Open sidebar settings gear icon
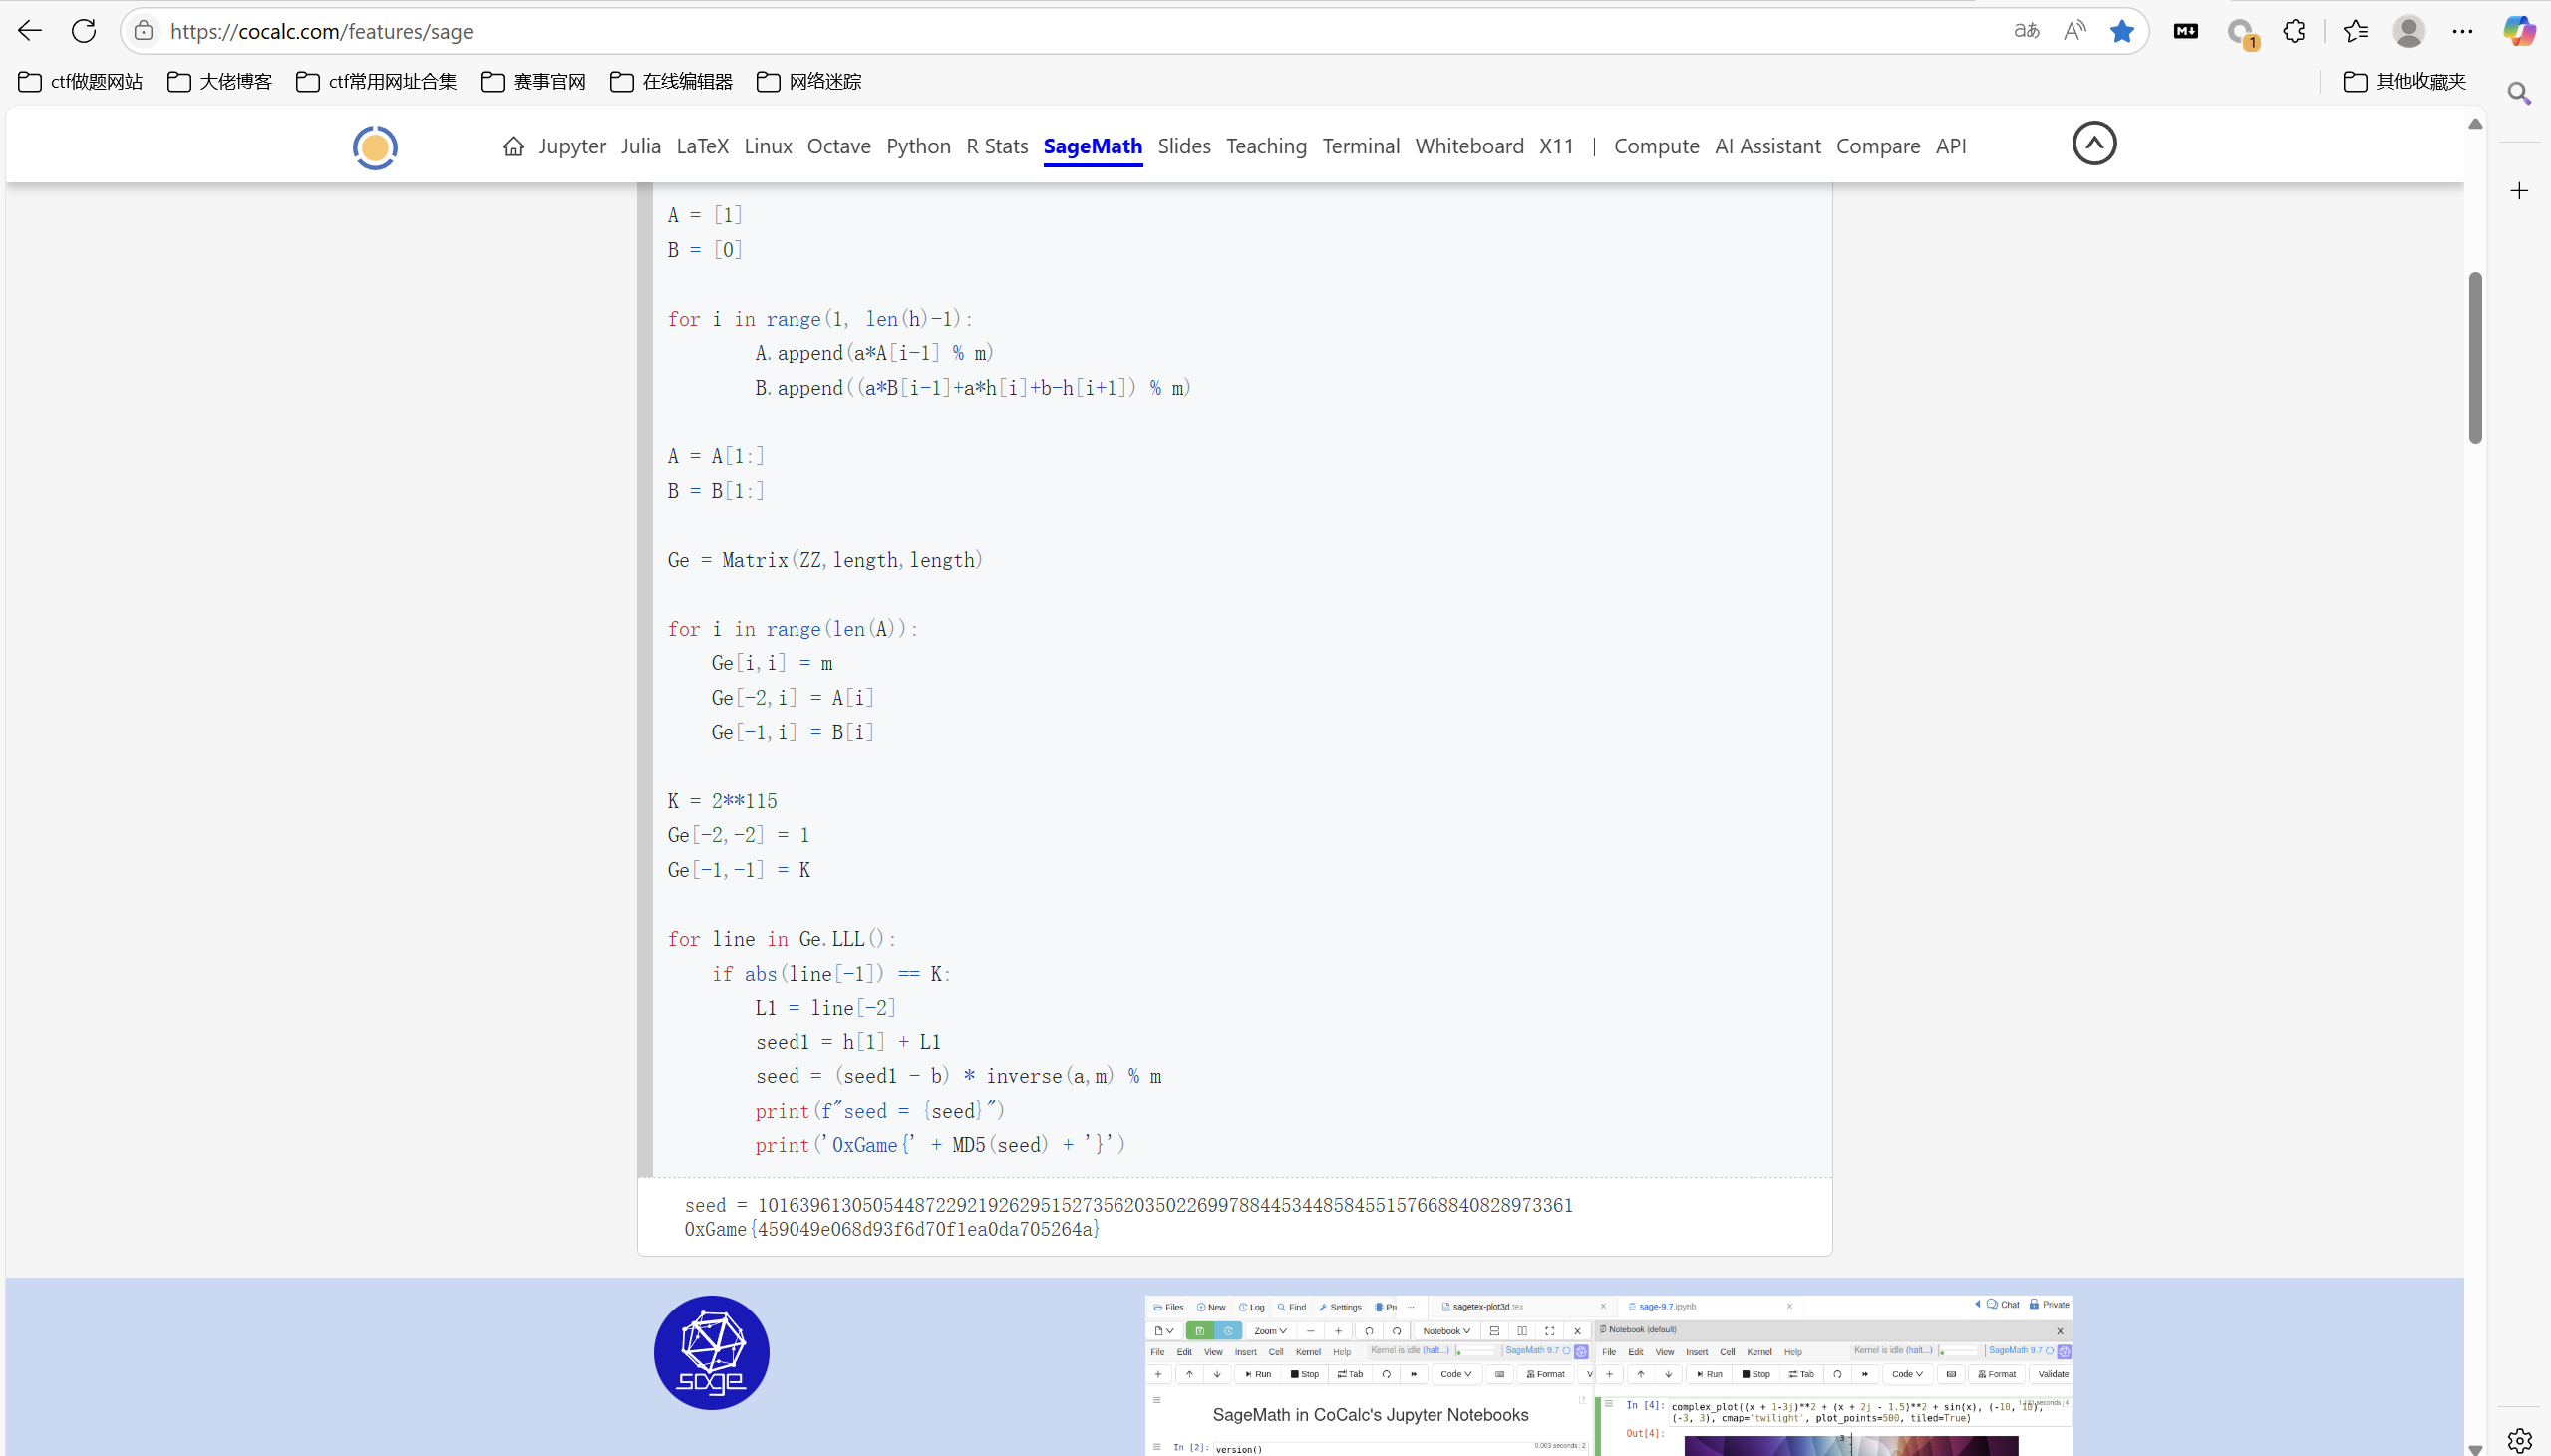 coord(2519,1440)
